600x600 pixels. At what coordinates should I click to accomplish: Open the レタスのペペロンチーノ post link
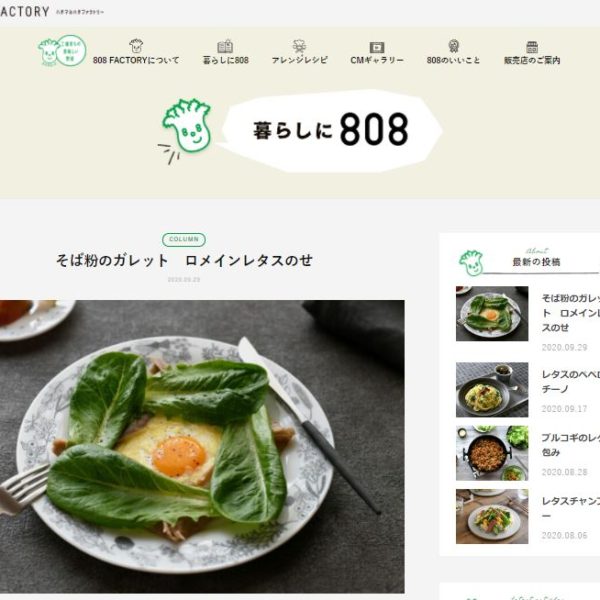click(571, 382)
